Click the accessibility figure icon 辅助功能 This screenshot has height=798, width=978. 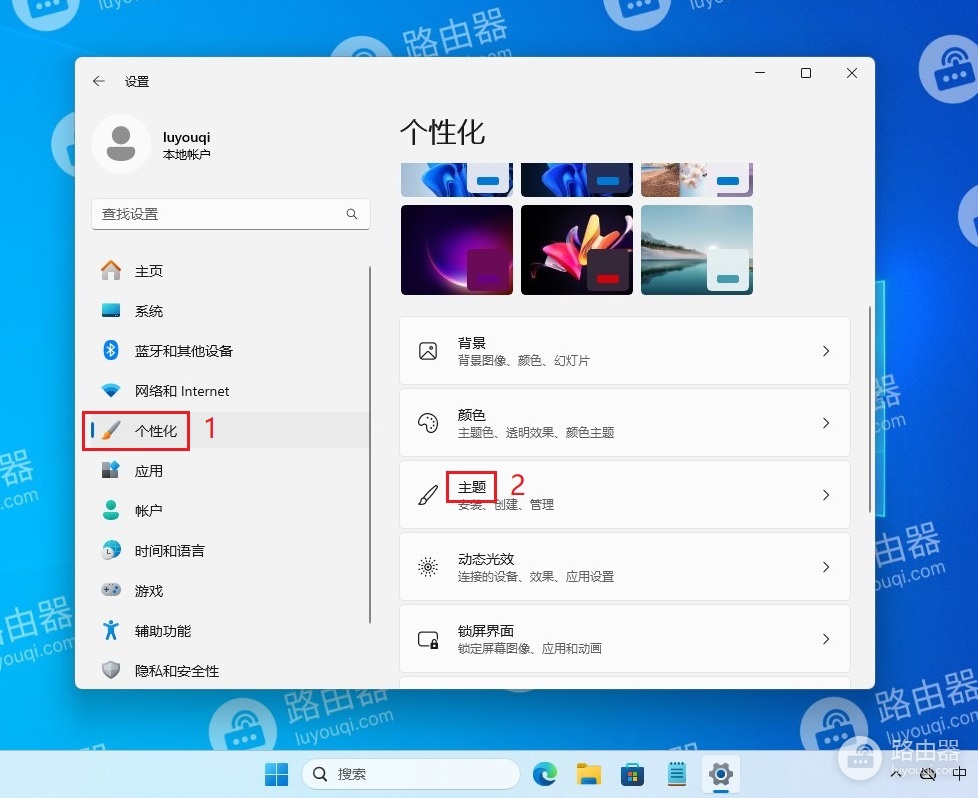click(111, 630)
